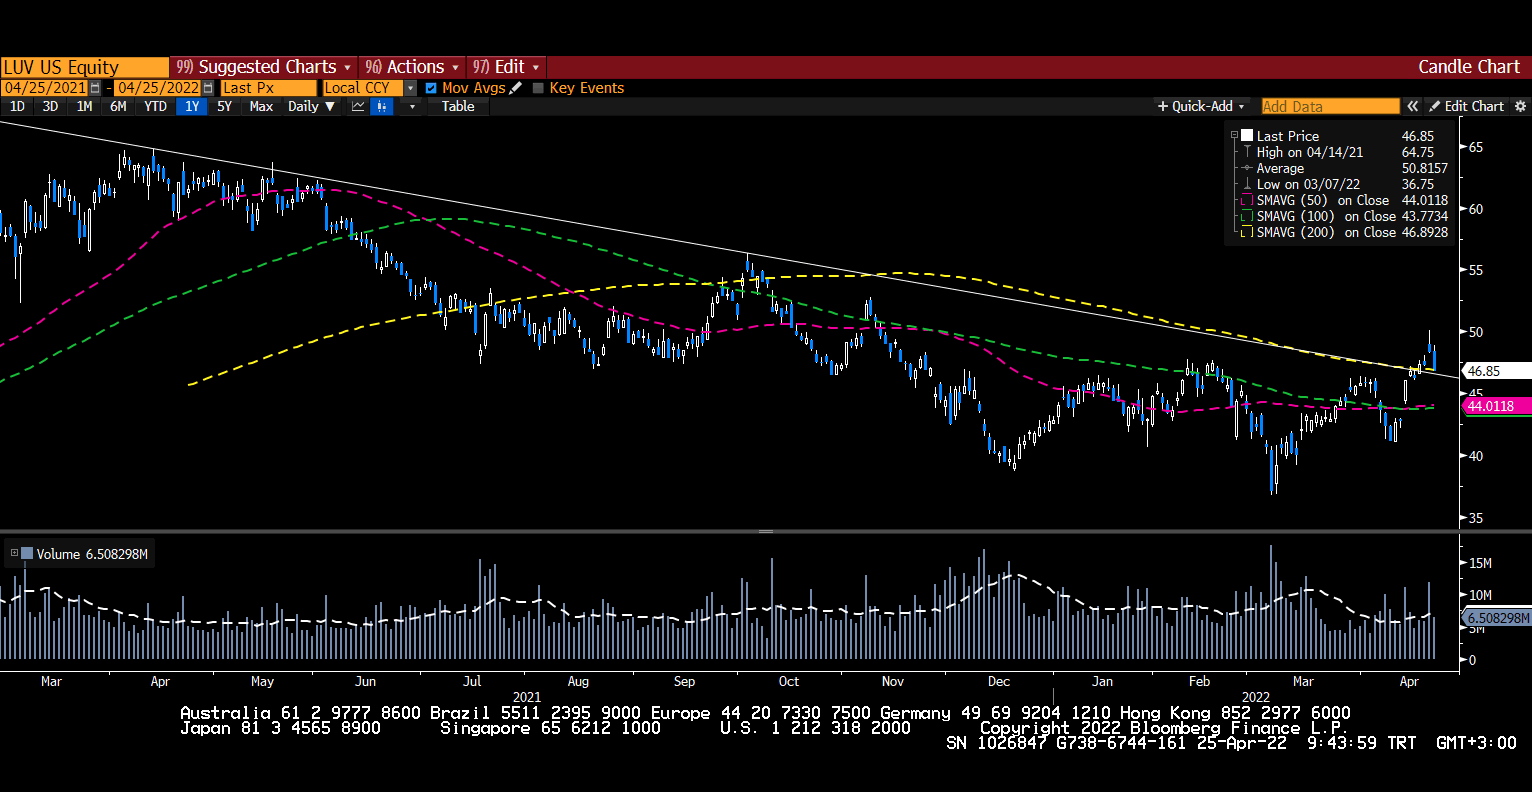The width and height of the screenshot is (1532, 792).
Task: Click the 6.508298M volume axis label
Action: tap(1496, 618)
